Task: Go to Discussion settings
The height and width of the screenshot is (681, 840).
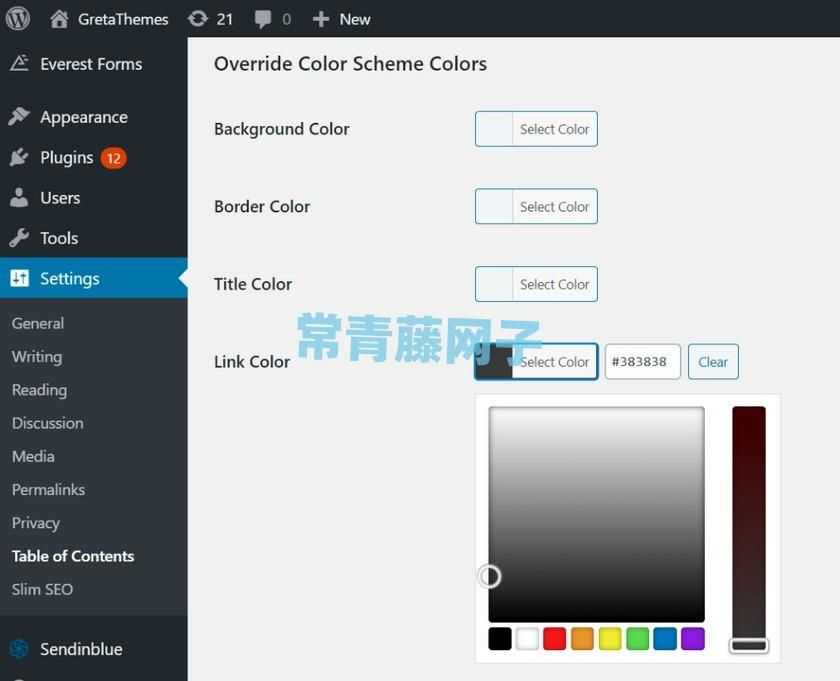Action: click(48, 423)
